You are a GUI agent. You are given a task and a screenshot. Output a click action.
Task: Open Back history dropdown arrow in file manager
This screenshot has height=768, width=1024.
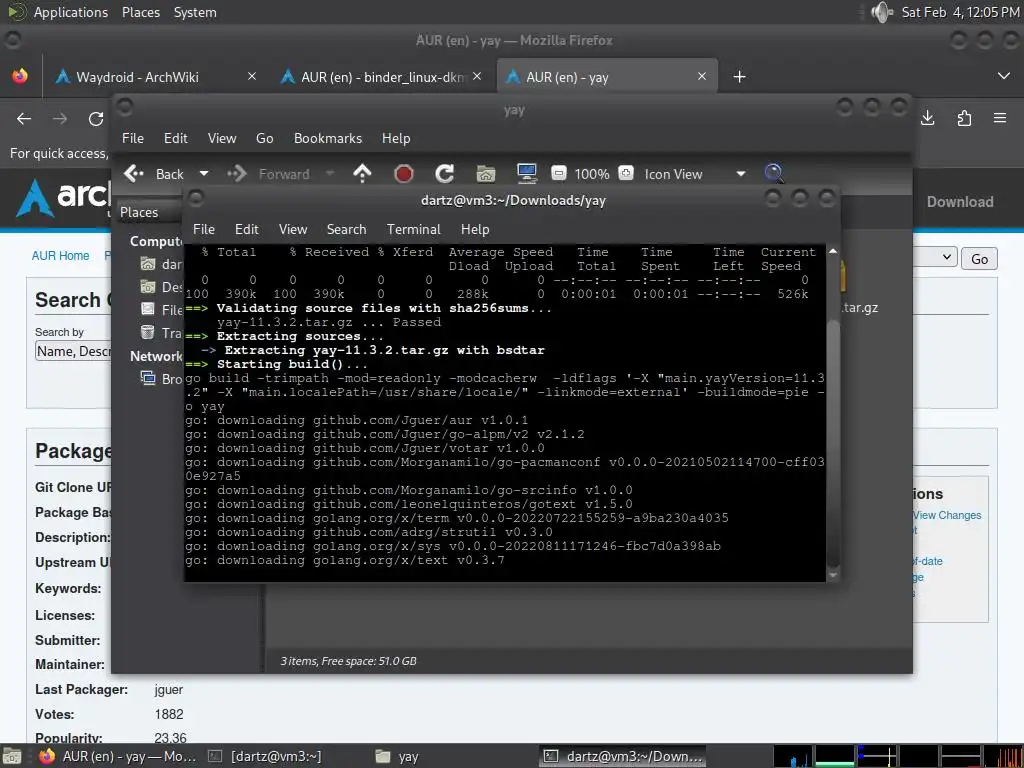coord(204,174)
